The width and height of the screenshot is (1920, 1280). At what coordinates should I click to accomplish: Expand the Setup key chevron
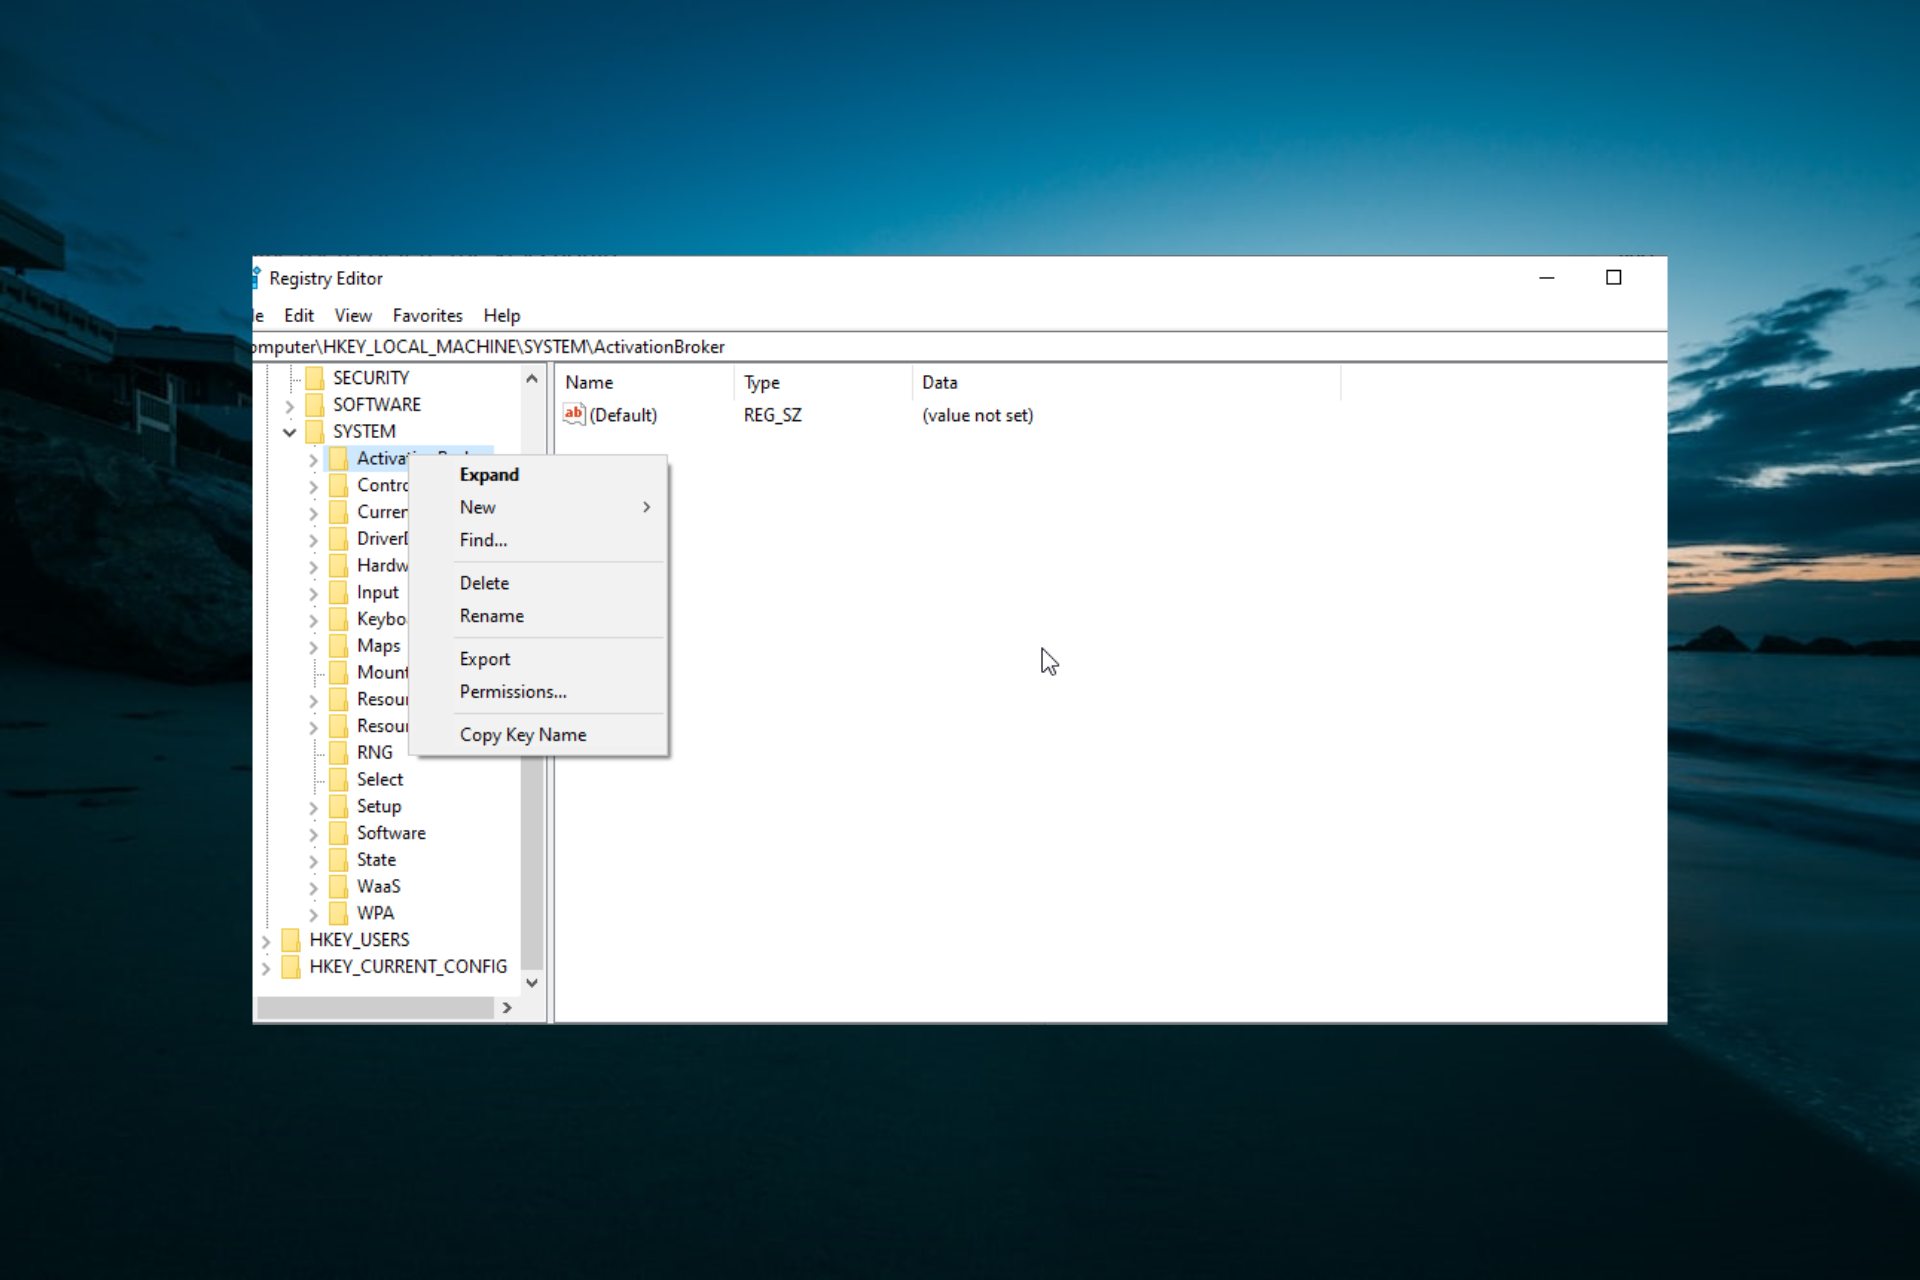[x=313, y=808]
